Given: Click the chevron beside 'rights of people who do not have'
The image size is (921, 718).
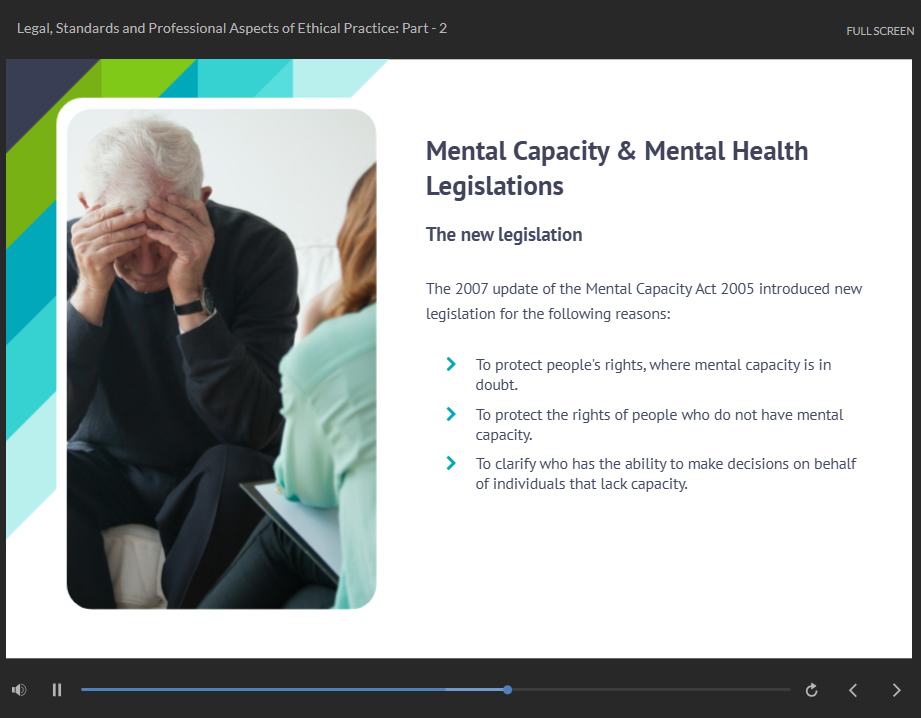Looking at the screenshot, I should coord(451,414).
